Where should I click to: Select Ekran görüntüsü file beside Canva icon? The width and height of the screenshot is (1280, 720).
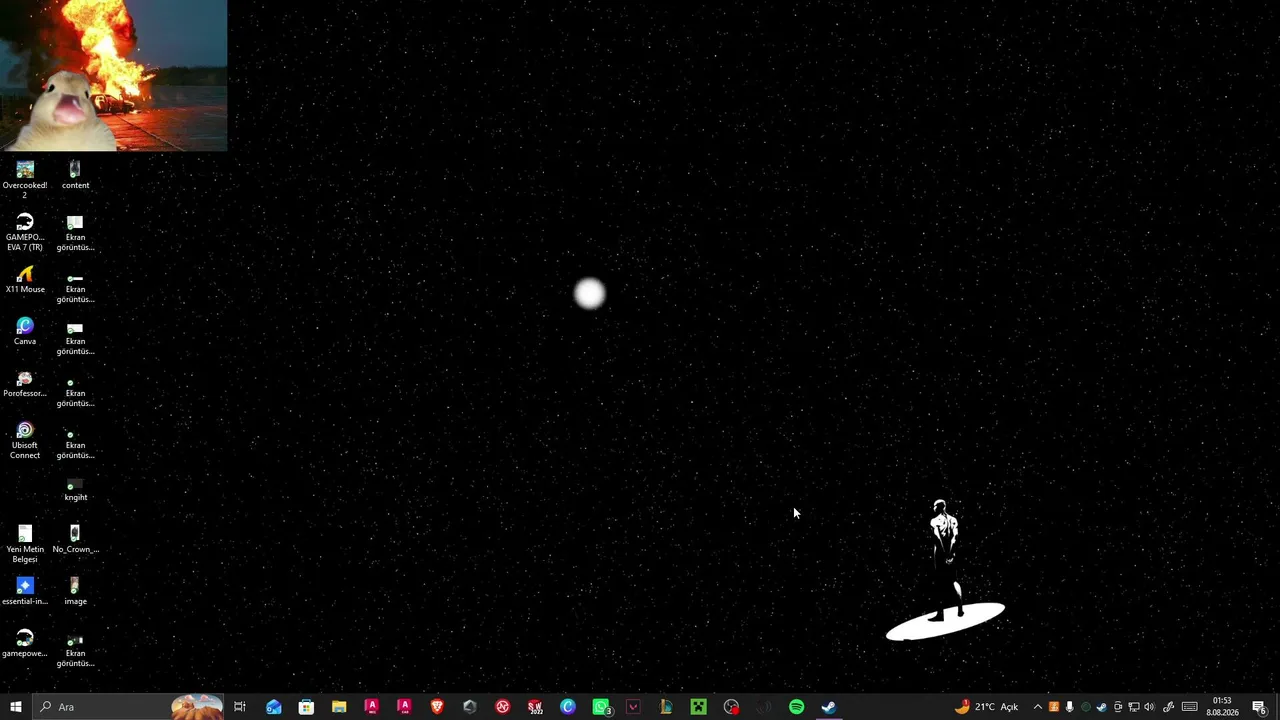point(75,336)
